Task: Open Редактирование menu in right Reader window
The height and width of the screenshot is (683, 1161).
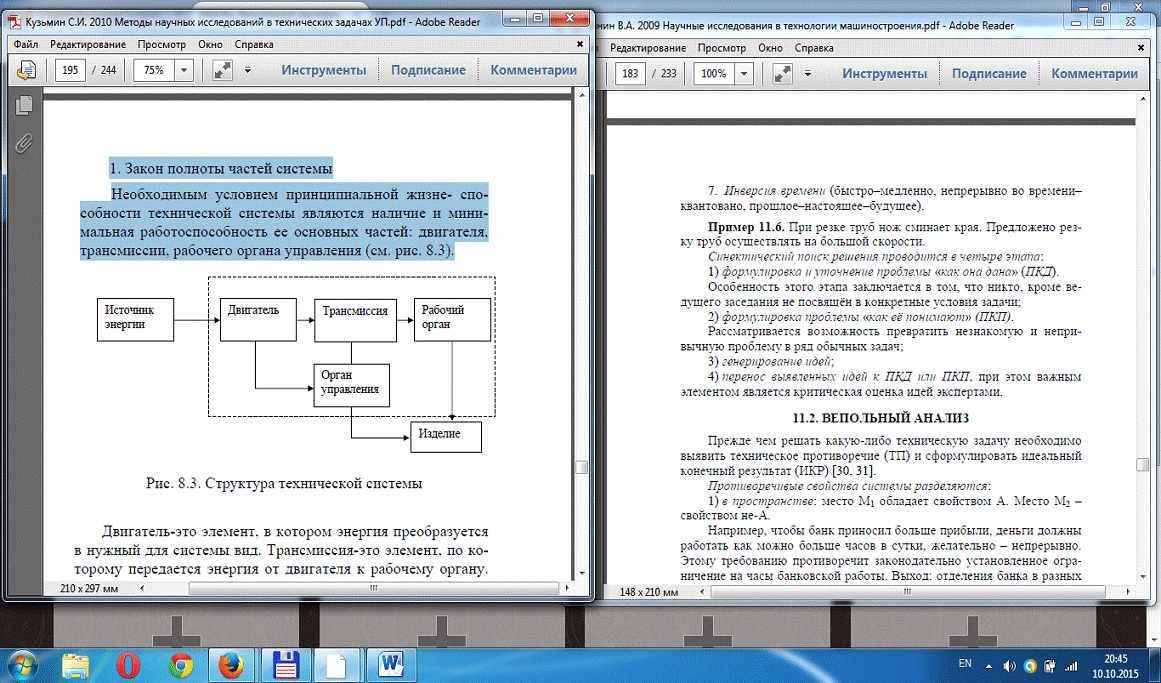Action: [648, 47]
